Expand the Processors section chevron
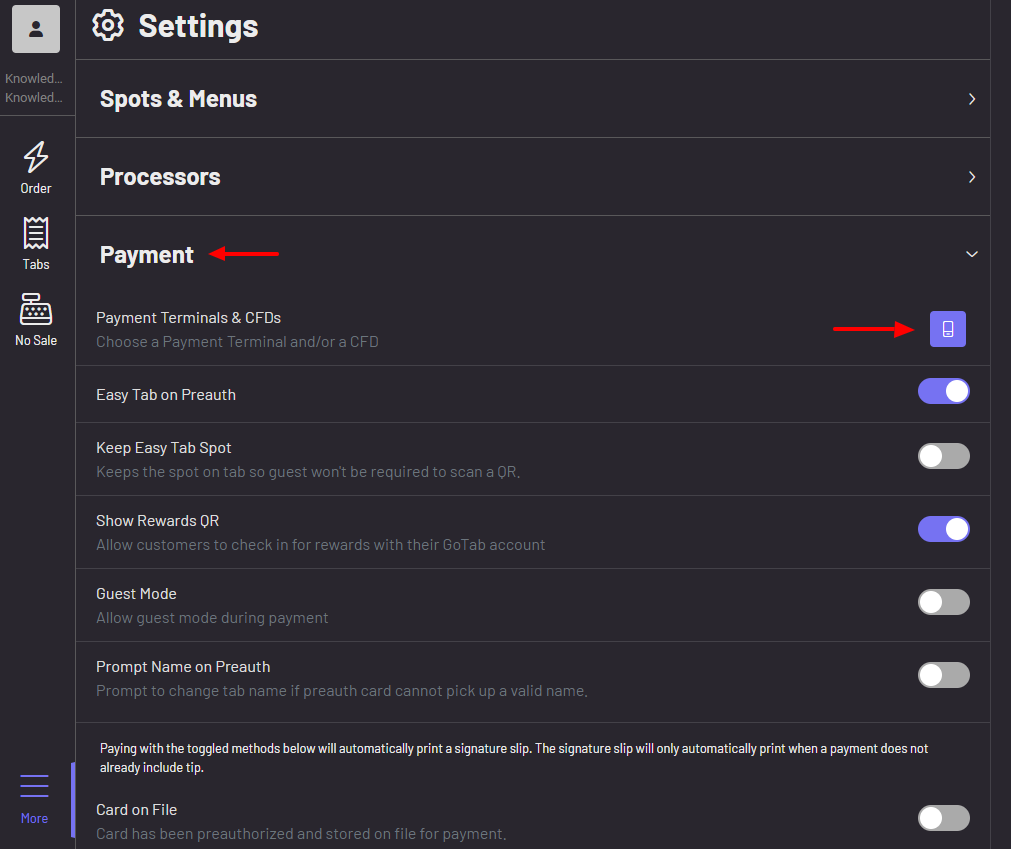 (971, 177)
